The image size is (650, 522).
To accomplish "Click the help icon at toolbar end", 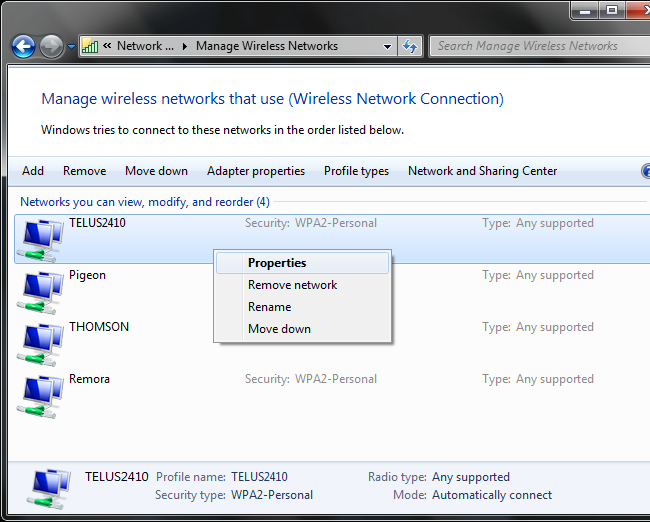I will 646,171.
